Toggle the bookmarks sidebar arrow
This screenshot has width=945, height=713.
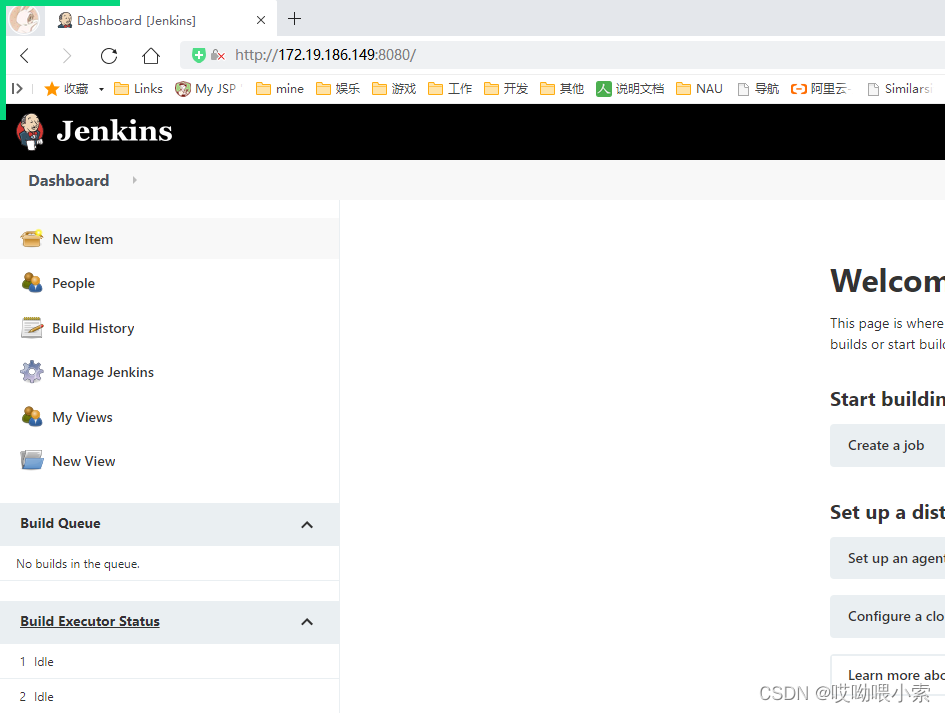[x=17, y=89]
